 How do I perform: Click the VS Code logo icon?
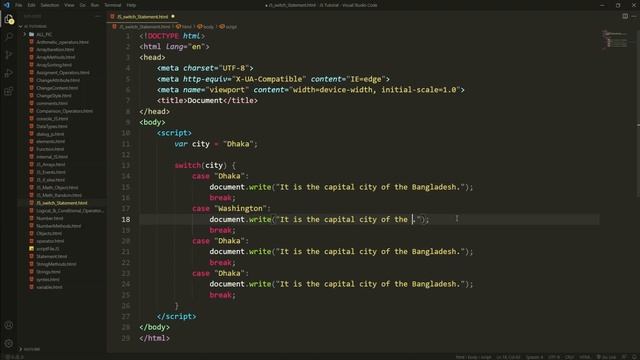pos(7,5)
